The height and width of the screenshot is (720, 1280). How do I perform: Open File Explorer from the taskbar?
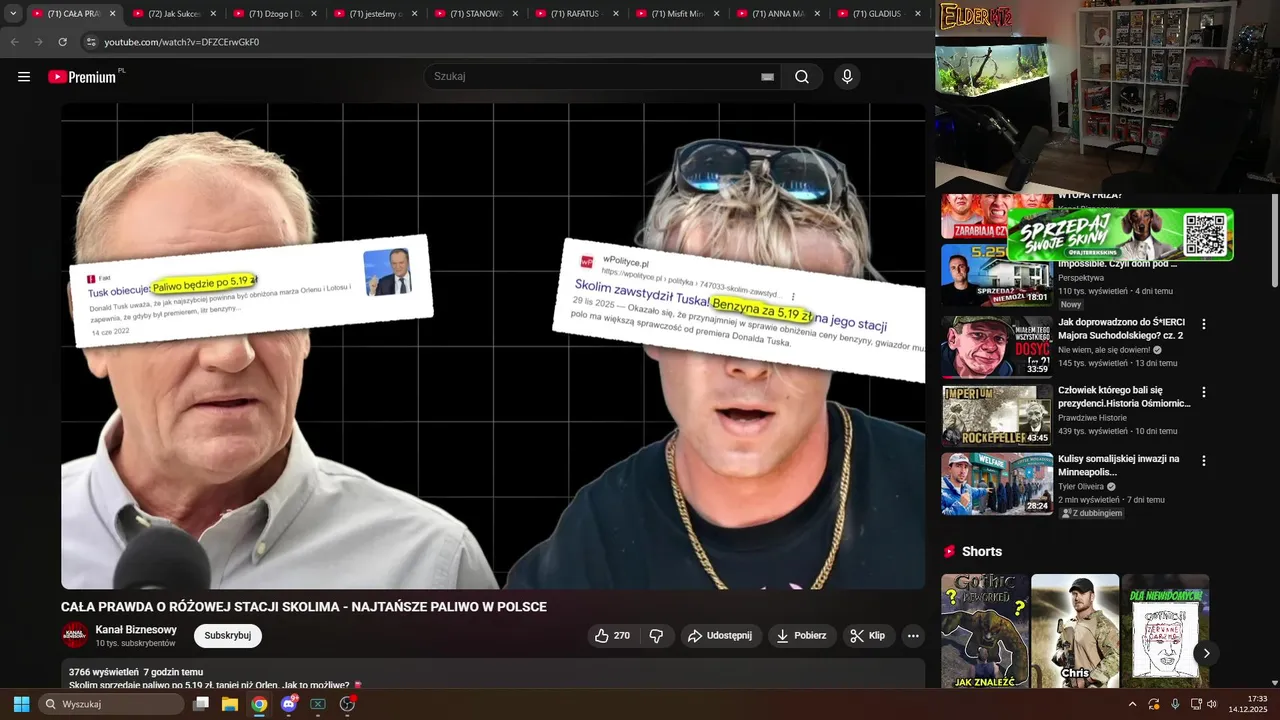(230, 704)
